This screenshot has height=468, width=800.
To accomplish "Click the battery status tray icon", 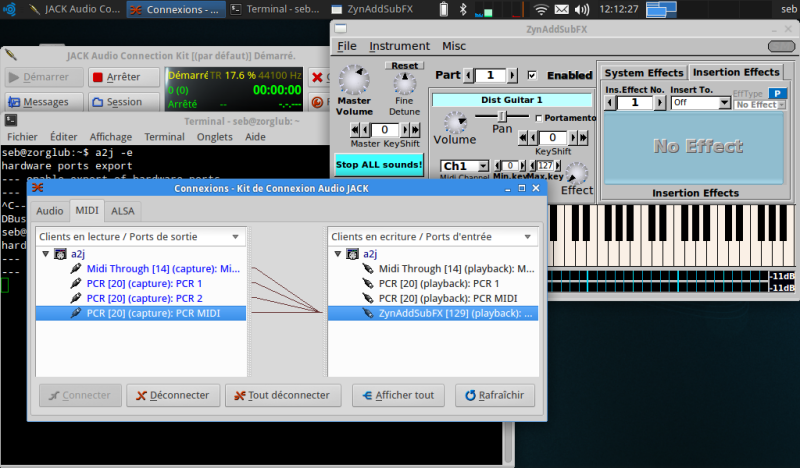I will [x=443, y=9].
